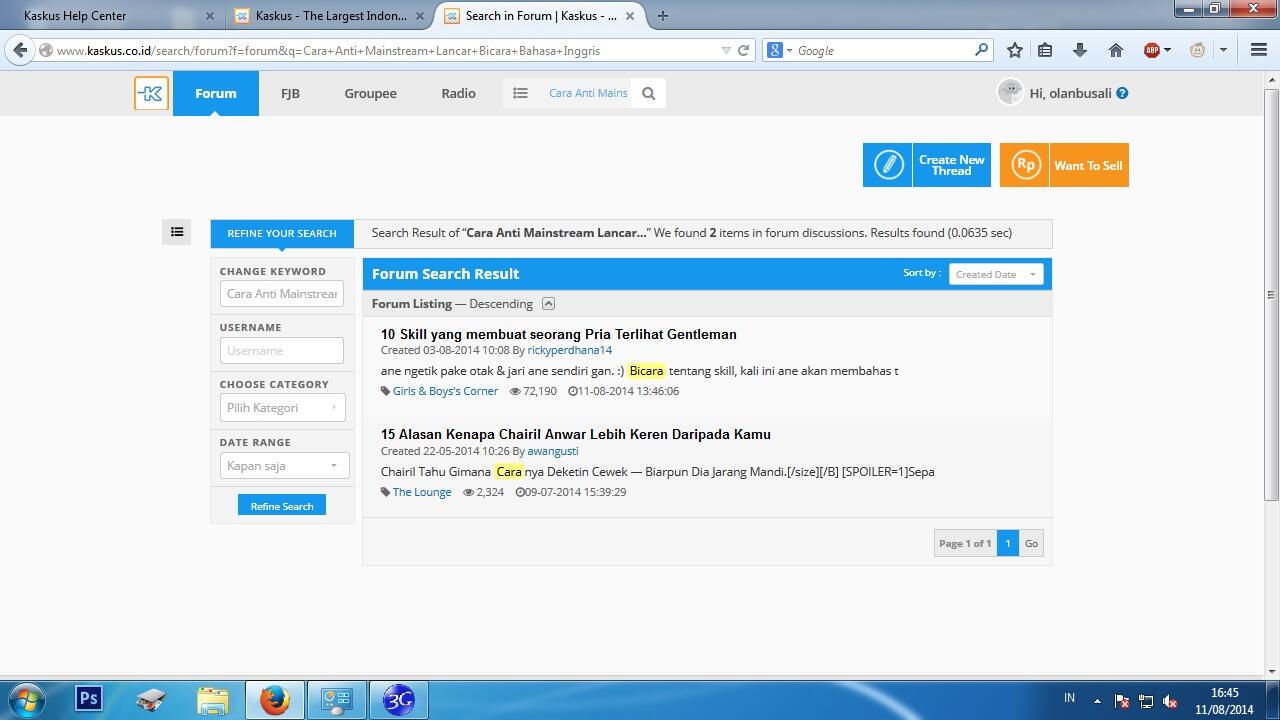Viewport: 1280px width, 720px height.
Task: Click the Google search magnifier in browser search box
Action: click(982, 50)
